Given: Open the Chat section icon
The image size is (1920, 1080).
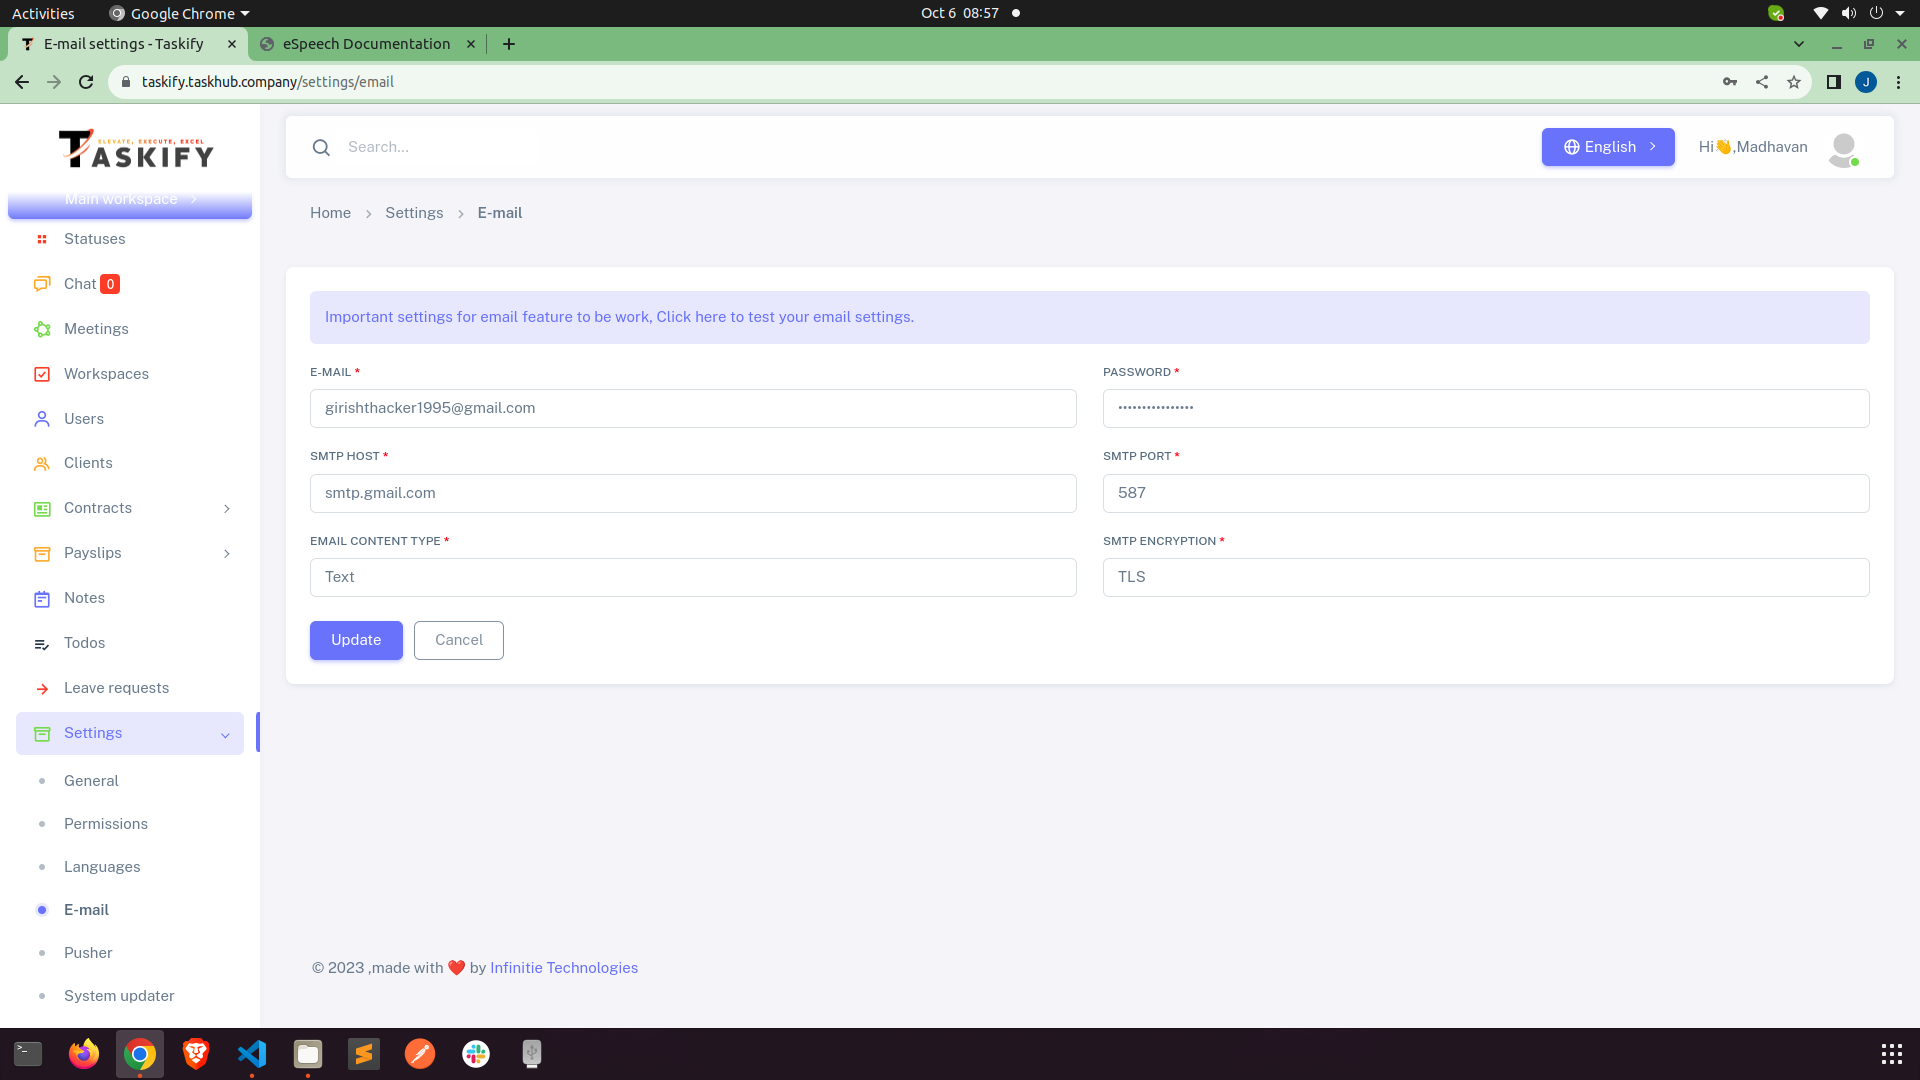Looking at the screenshot, I should 42,284.
